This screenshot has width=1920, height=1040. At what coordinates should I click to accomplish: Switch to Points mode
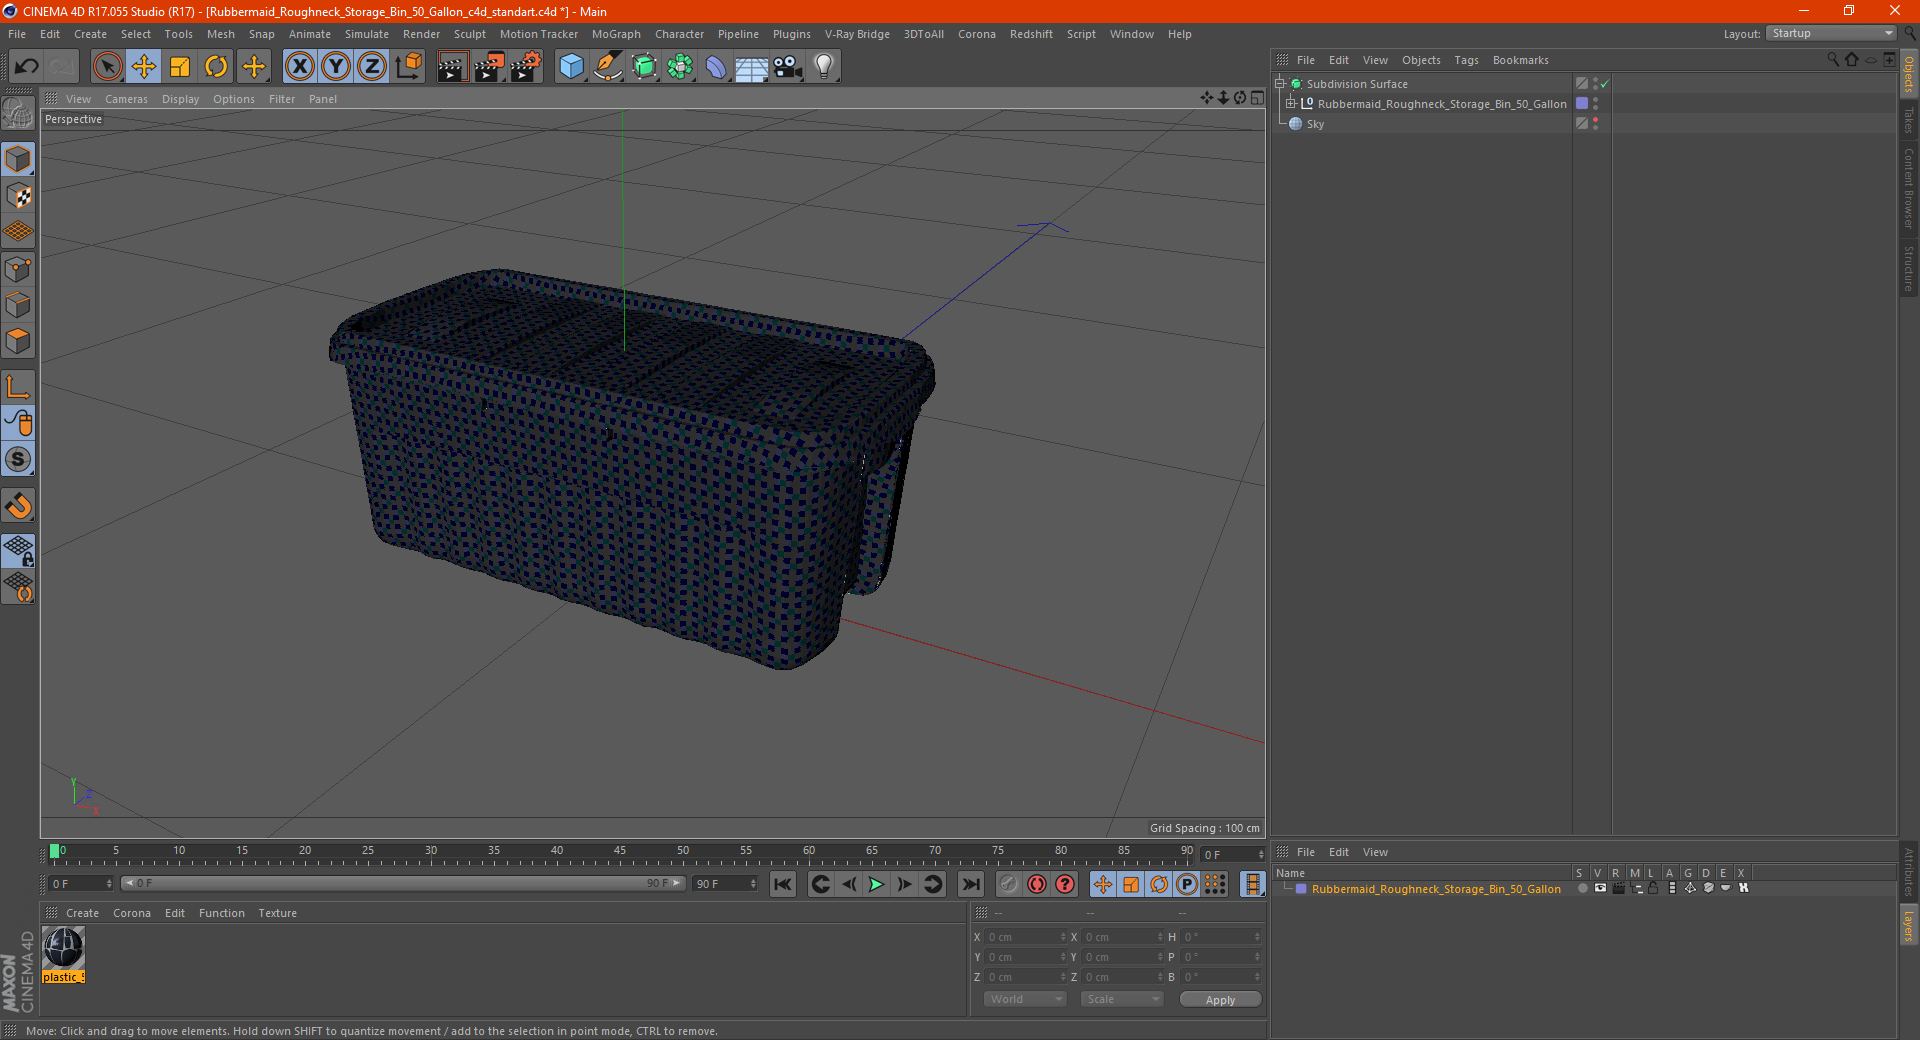pyautogui.click(x=18, y=269)
